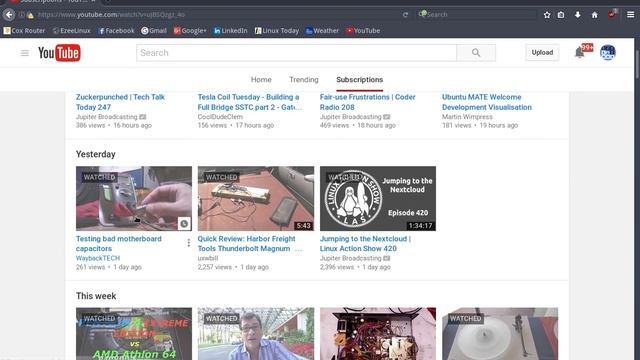Open the notifications bell

coord(579,53)
